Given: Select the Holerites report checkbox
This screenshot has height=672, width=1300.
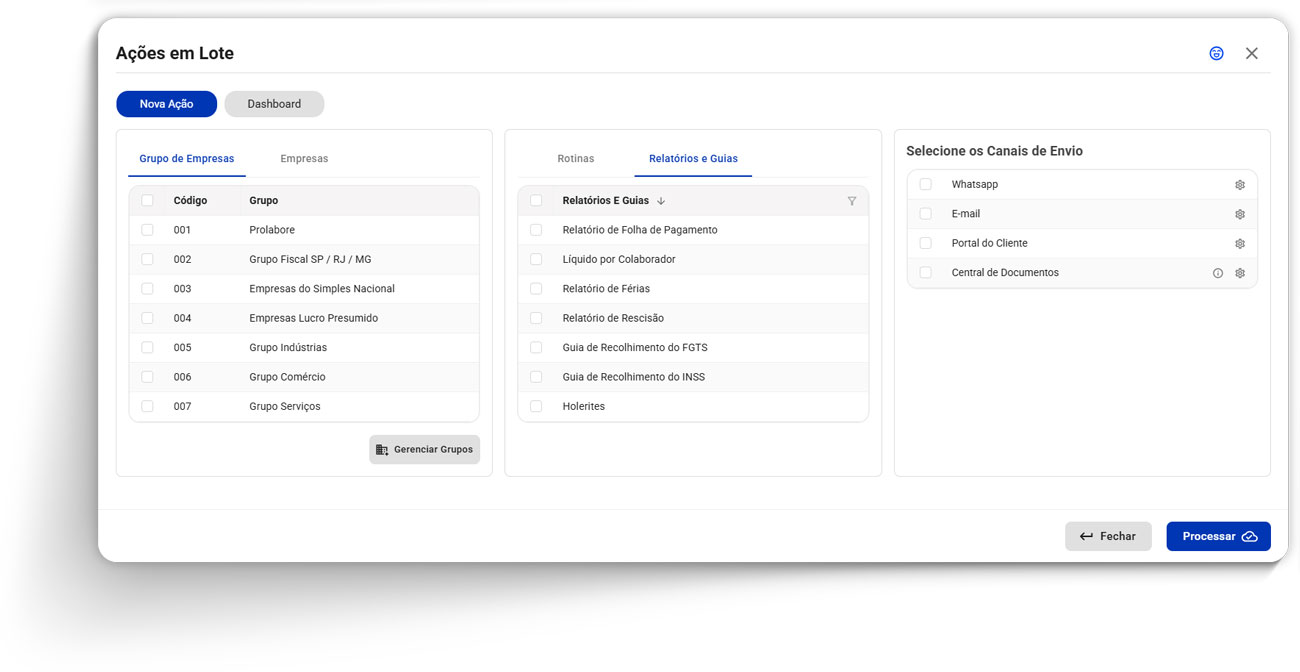Looking at the screenshot, I should [536, 406].
